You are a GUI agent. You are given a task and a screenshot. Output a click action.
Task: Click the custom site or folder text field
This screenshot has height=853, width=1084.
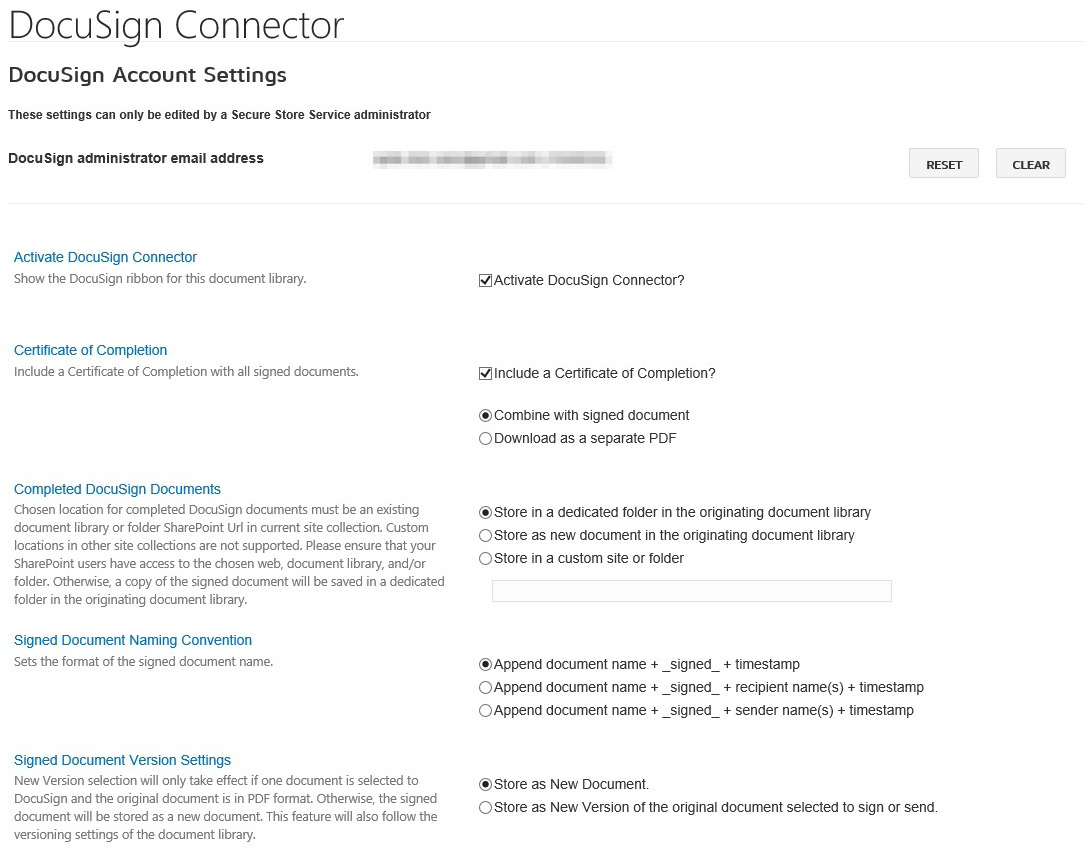[x=690, y=590]
